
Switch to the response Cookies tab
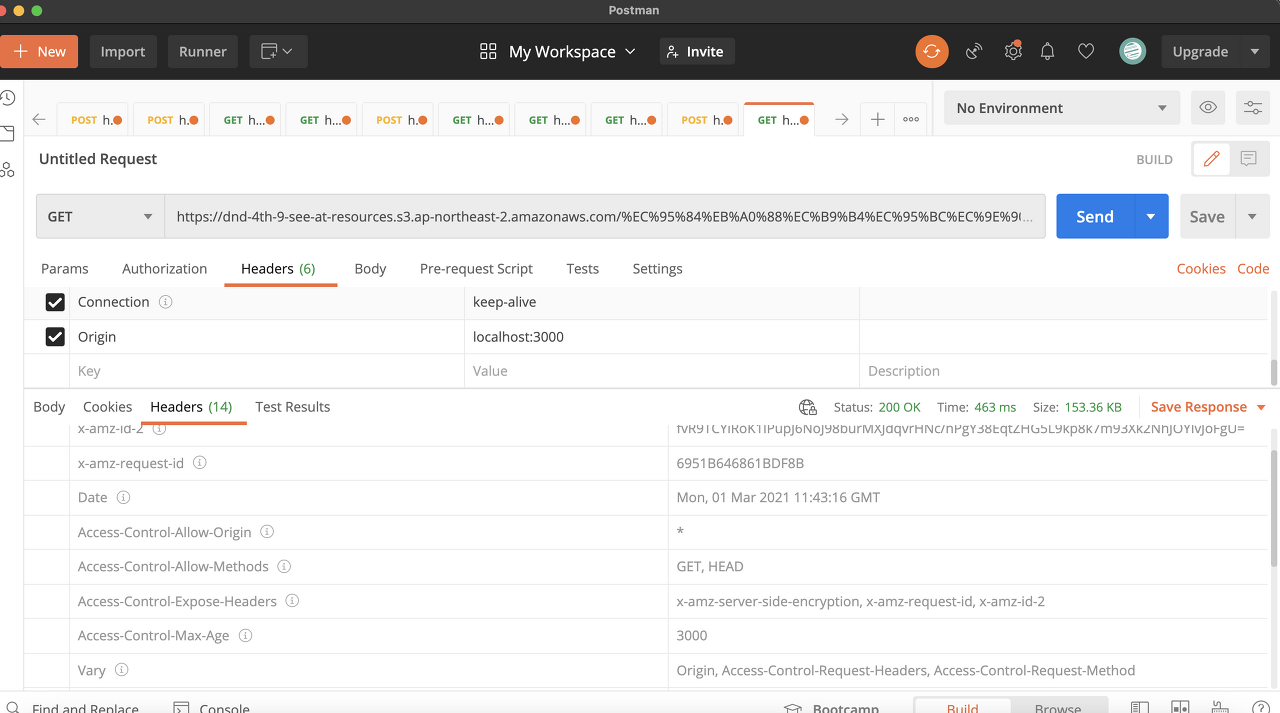click(x=107, y=407)
